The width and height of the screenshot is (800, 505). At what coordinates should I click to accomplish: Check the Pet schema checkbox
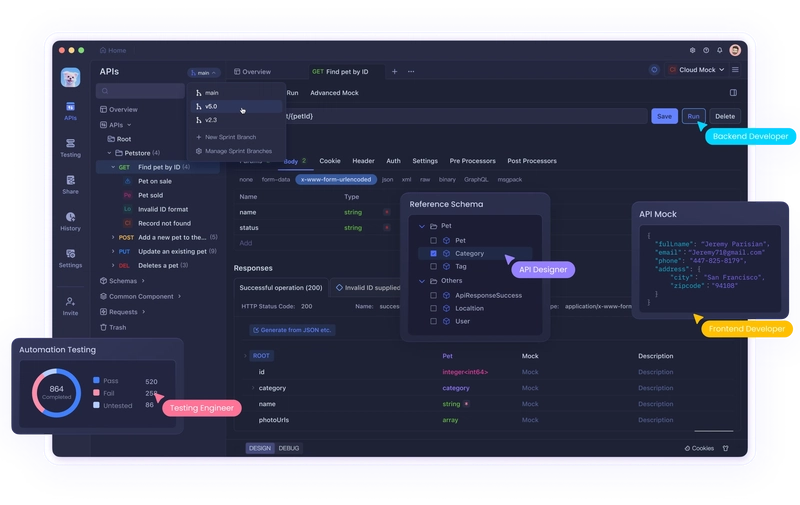coord(433,240)
